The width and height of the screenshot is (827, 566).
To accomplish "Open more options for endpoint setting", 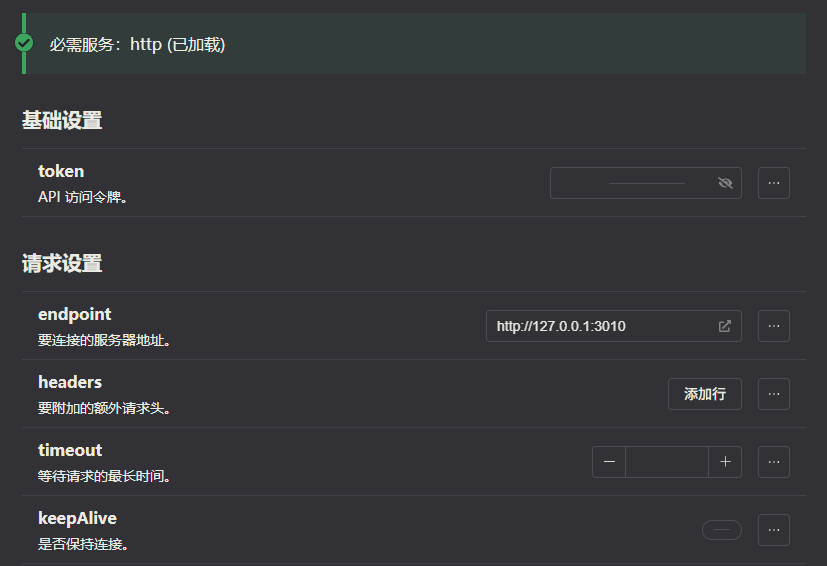I will (x=774, y=326).
